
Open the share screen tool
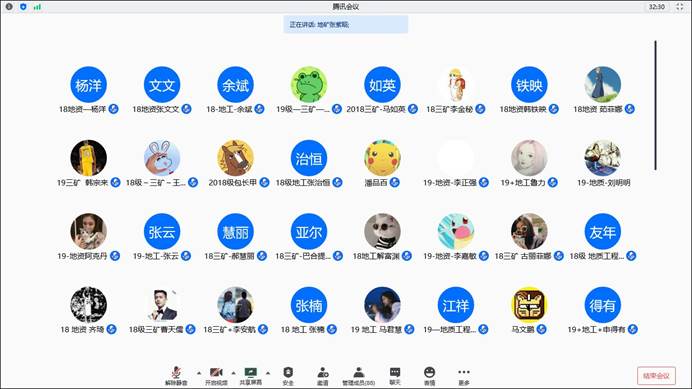coord(251,376)
